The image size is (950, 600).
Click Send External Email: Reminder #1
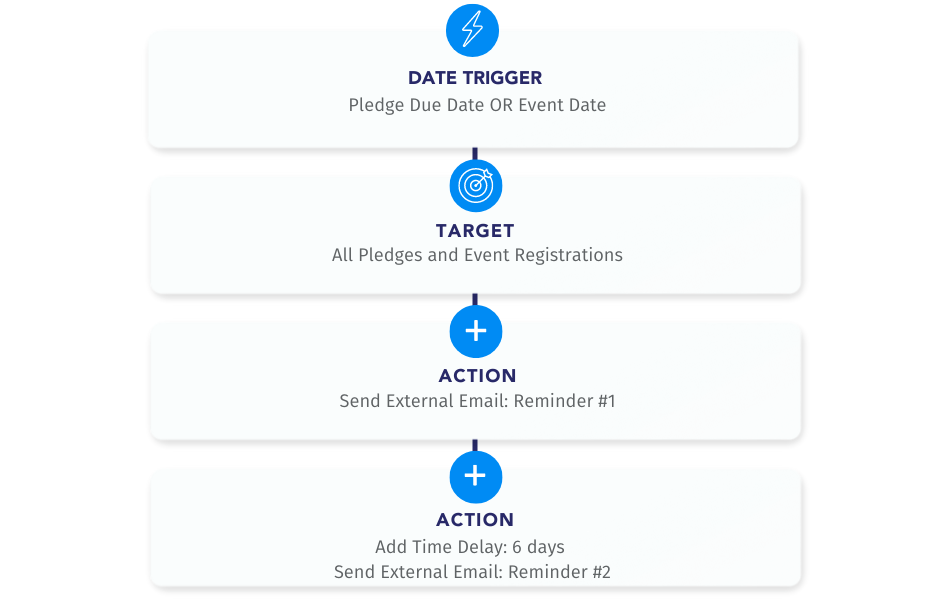[x=477, y=401]
